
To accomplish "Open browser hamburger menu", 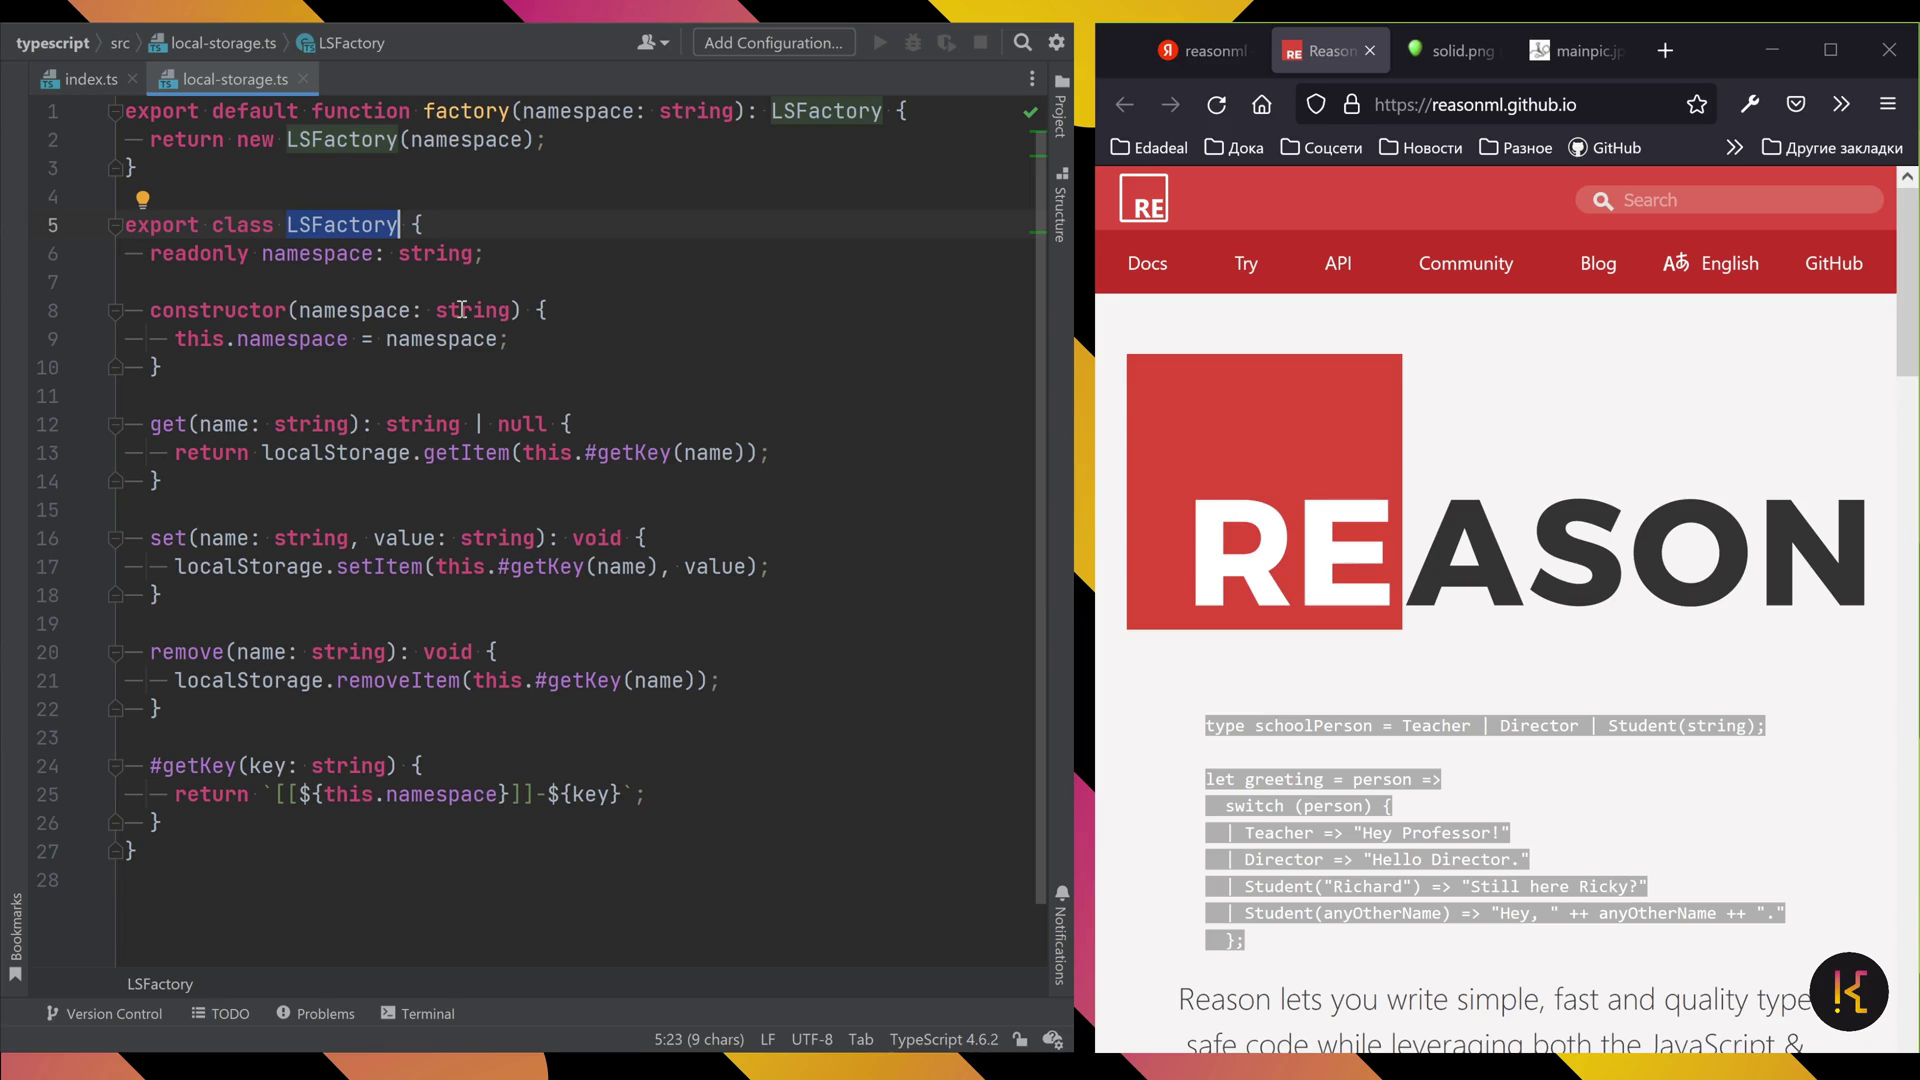I will click(1888, 104).
